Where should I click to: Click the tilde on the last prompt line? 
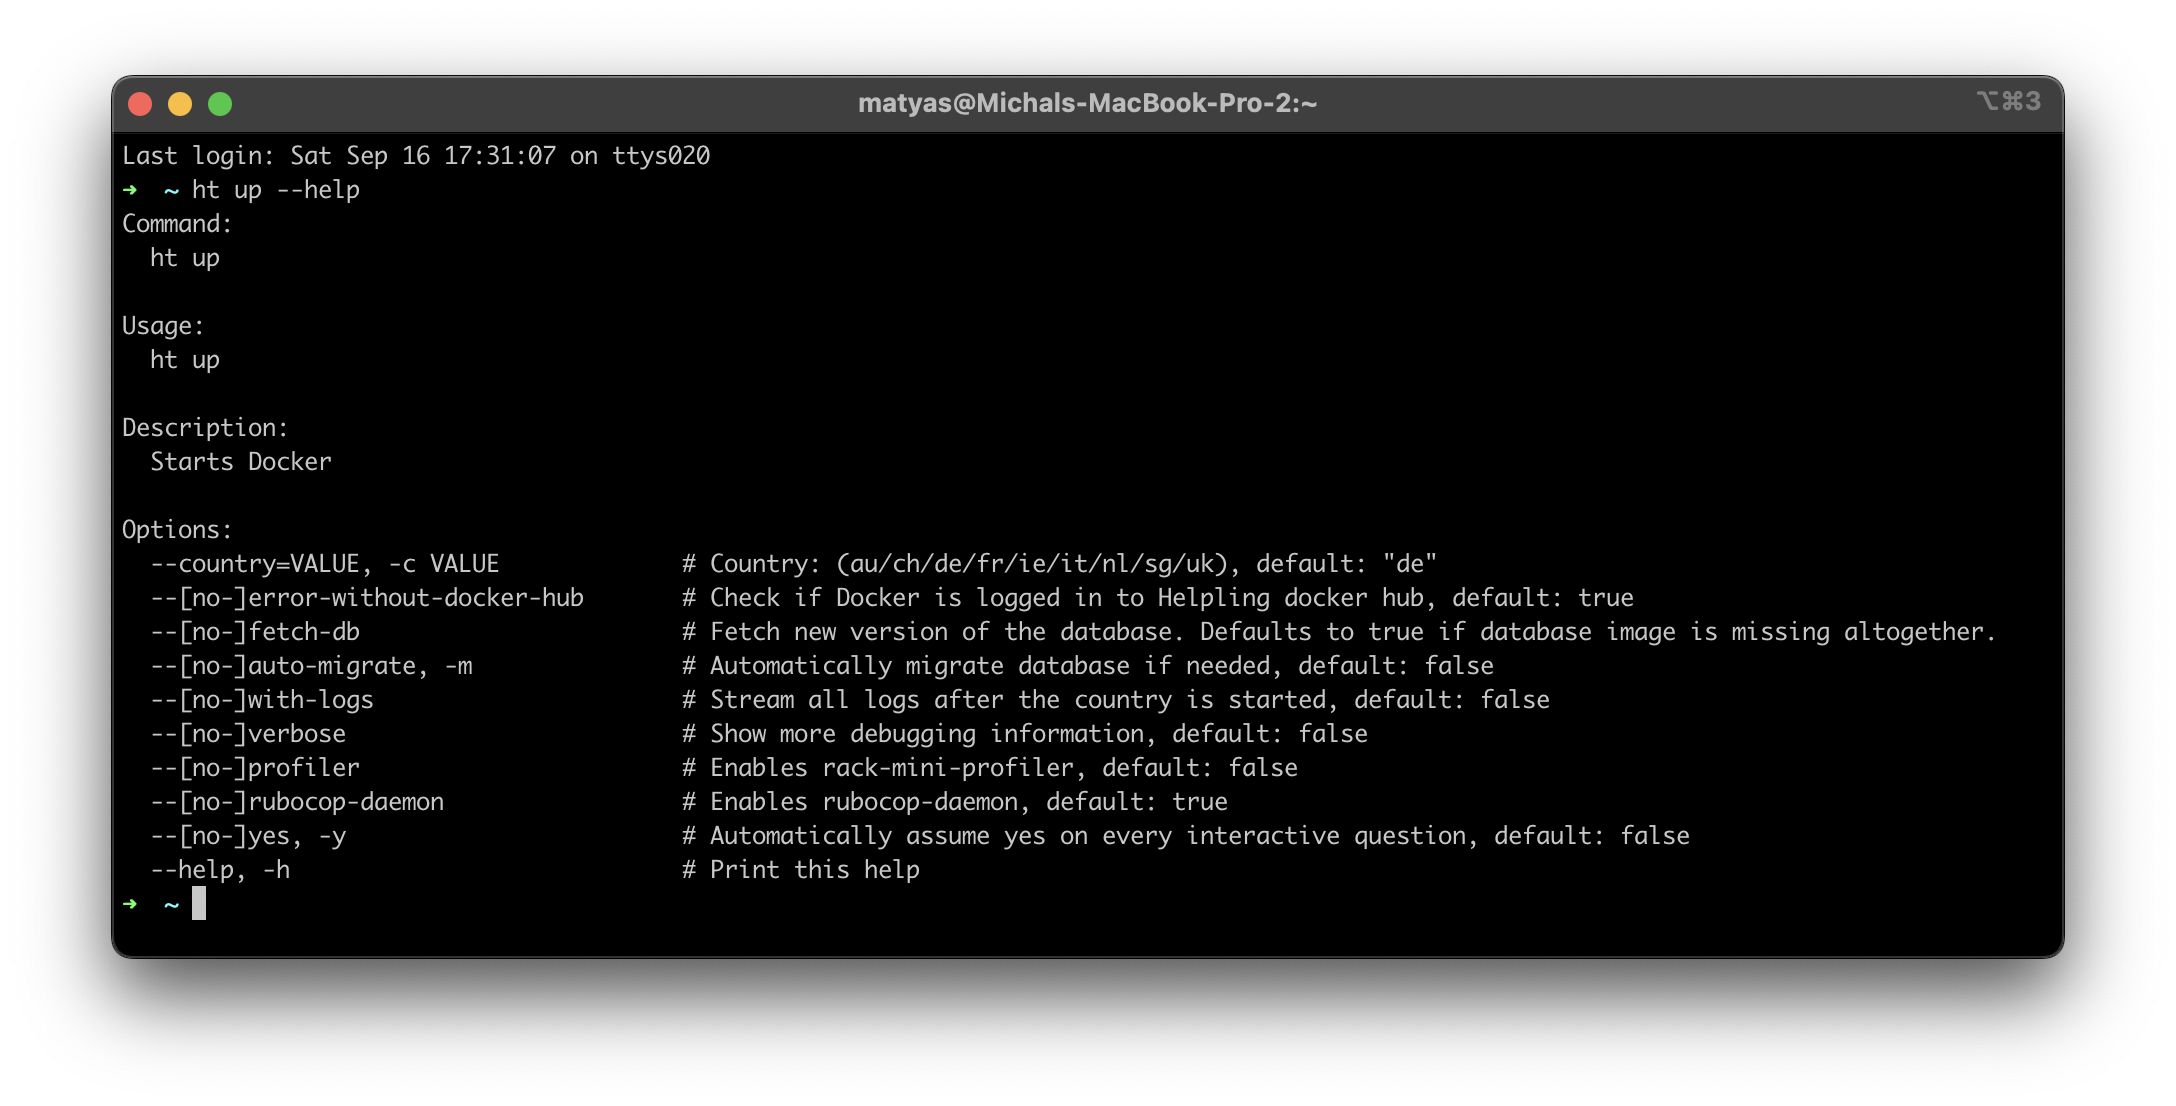pyautogui.click(x=172, y=905)
